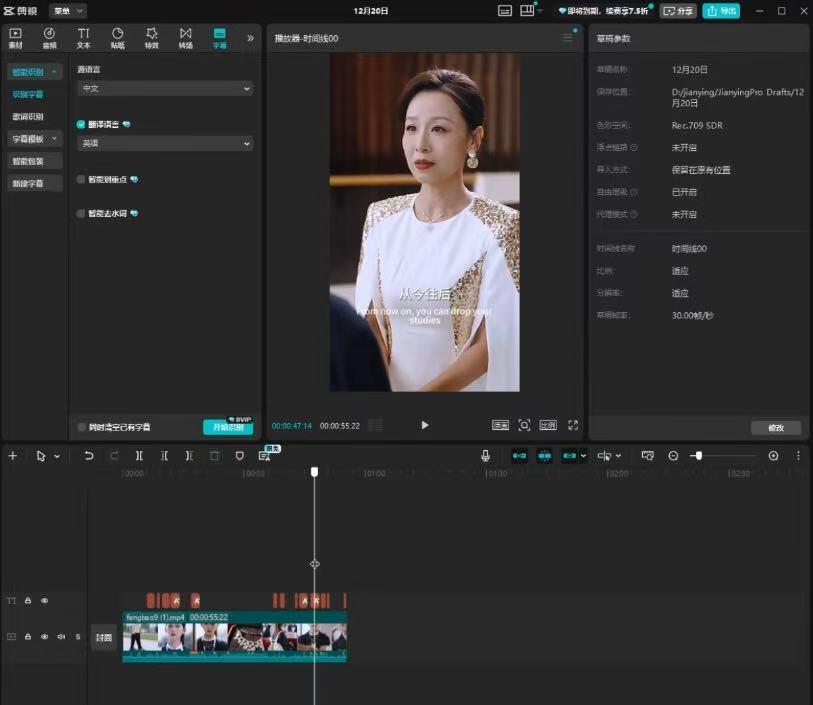
Task: Open the timeline more options three-dot menu
Action: point(798,456)
